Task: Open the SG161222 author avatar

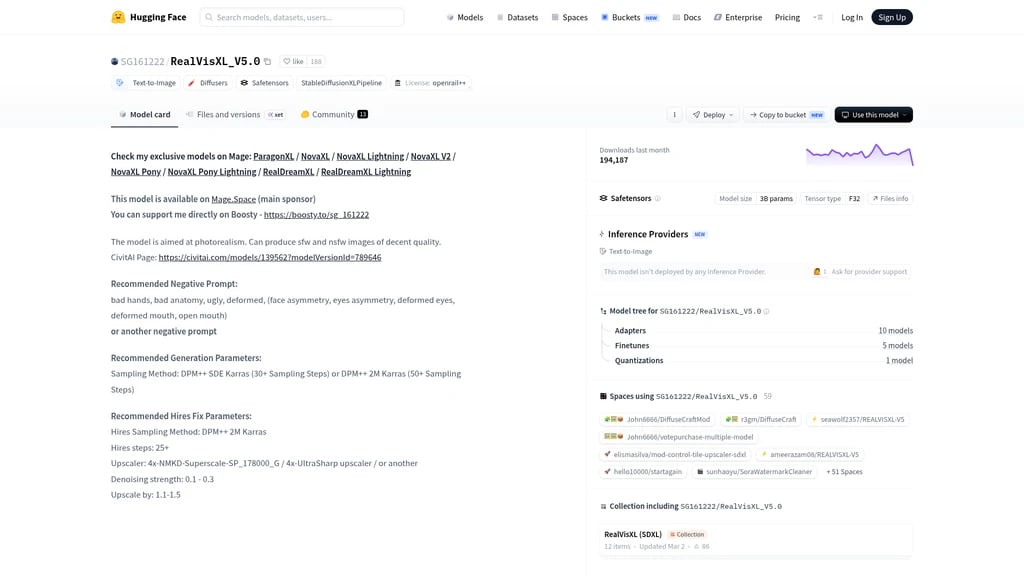Action: coord(114,61)
